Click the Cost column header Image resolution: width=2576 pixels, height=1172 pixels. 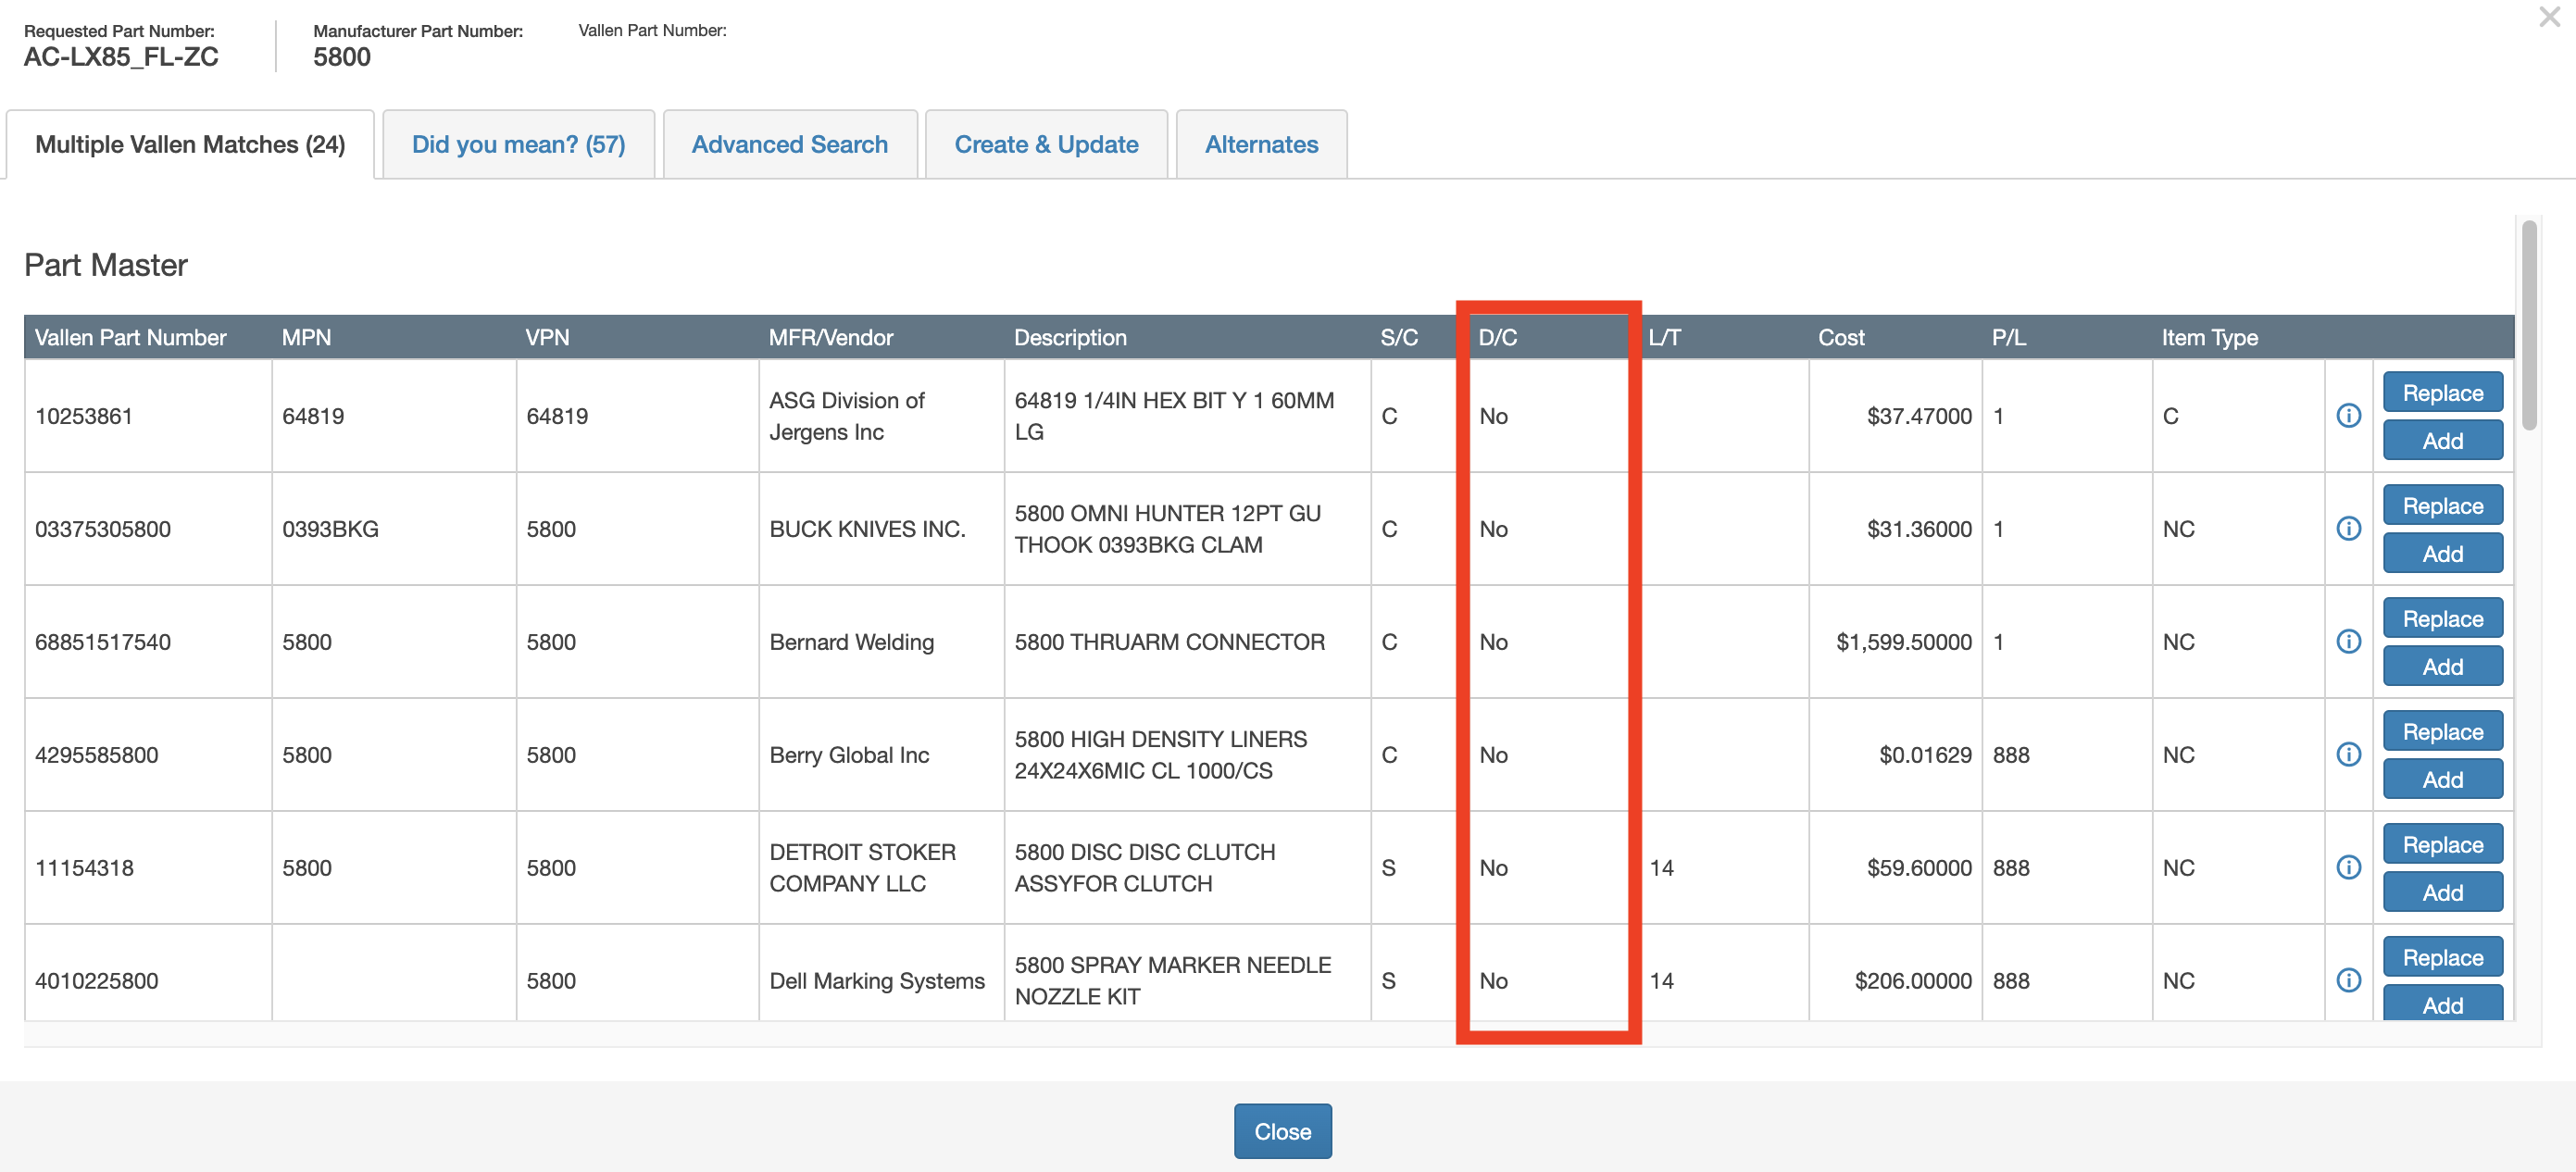[1840, 338]
